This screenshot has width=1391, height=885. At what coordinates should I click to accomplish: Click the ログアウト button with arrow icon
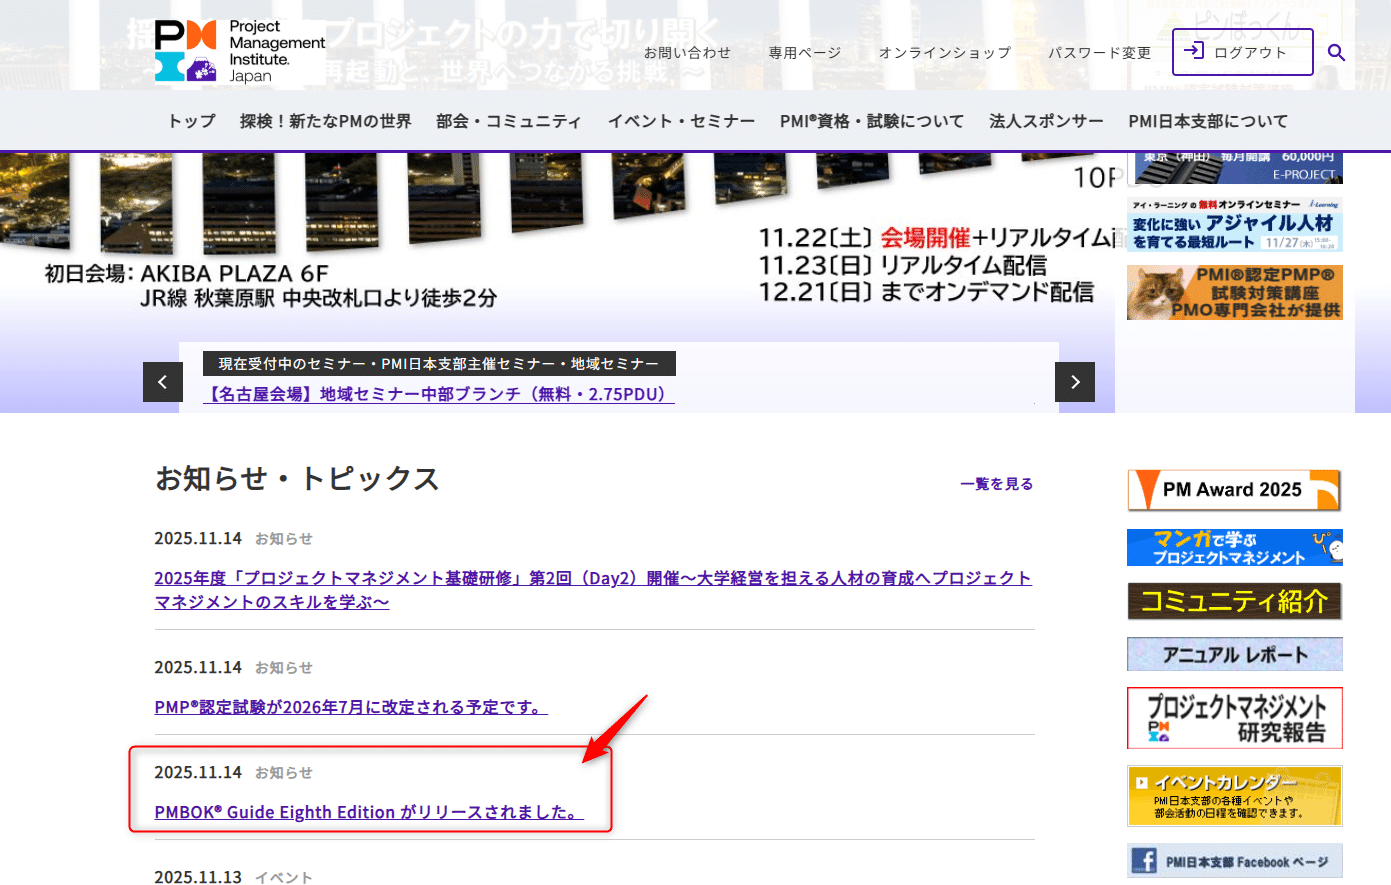[1242, 52]
